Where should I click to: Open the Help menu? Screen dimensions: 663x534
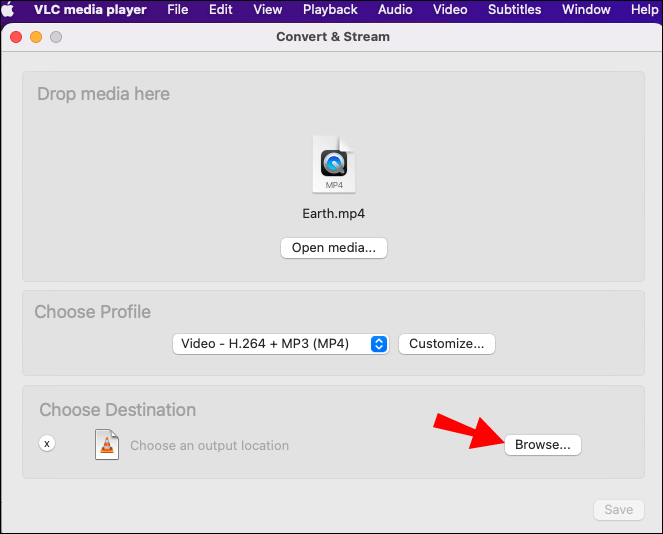click(x=644, y=9)
